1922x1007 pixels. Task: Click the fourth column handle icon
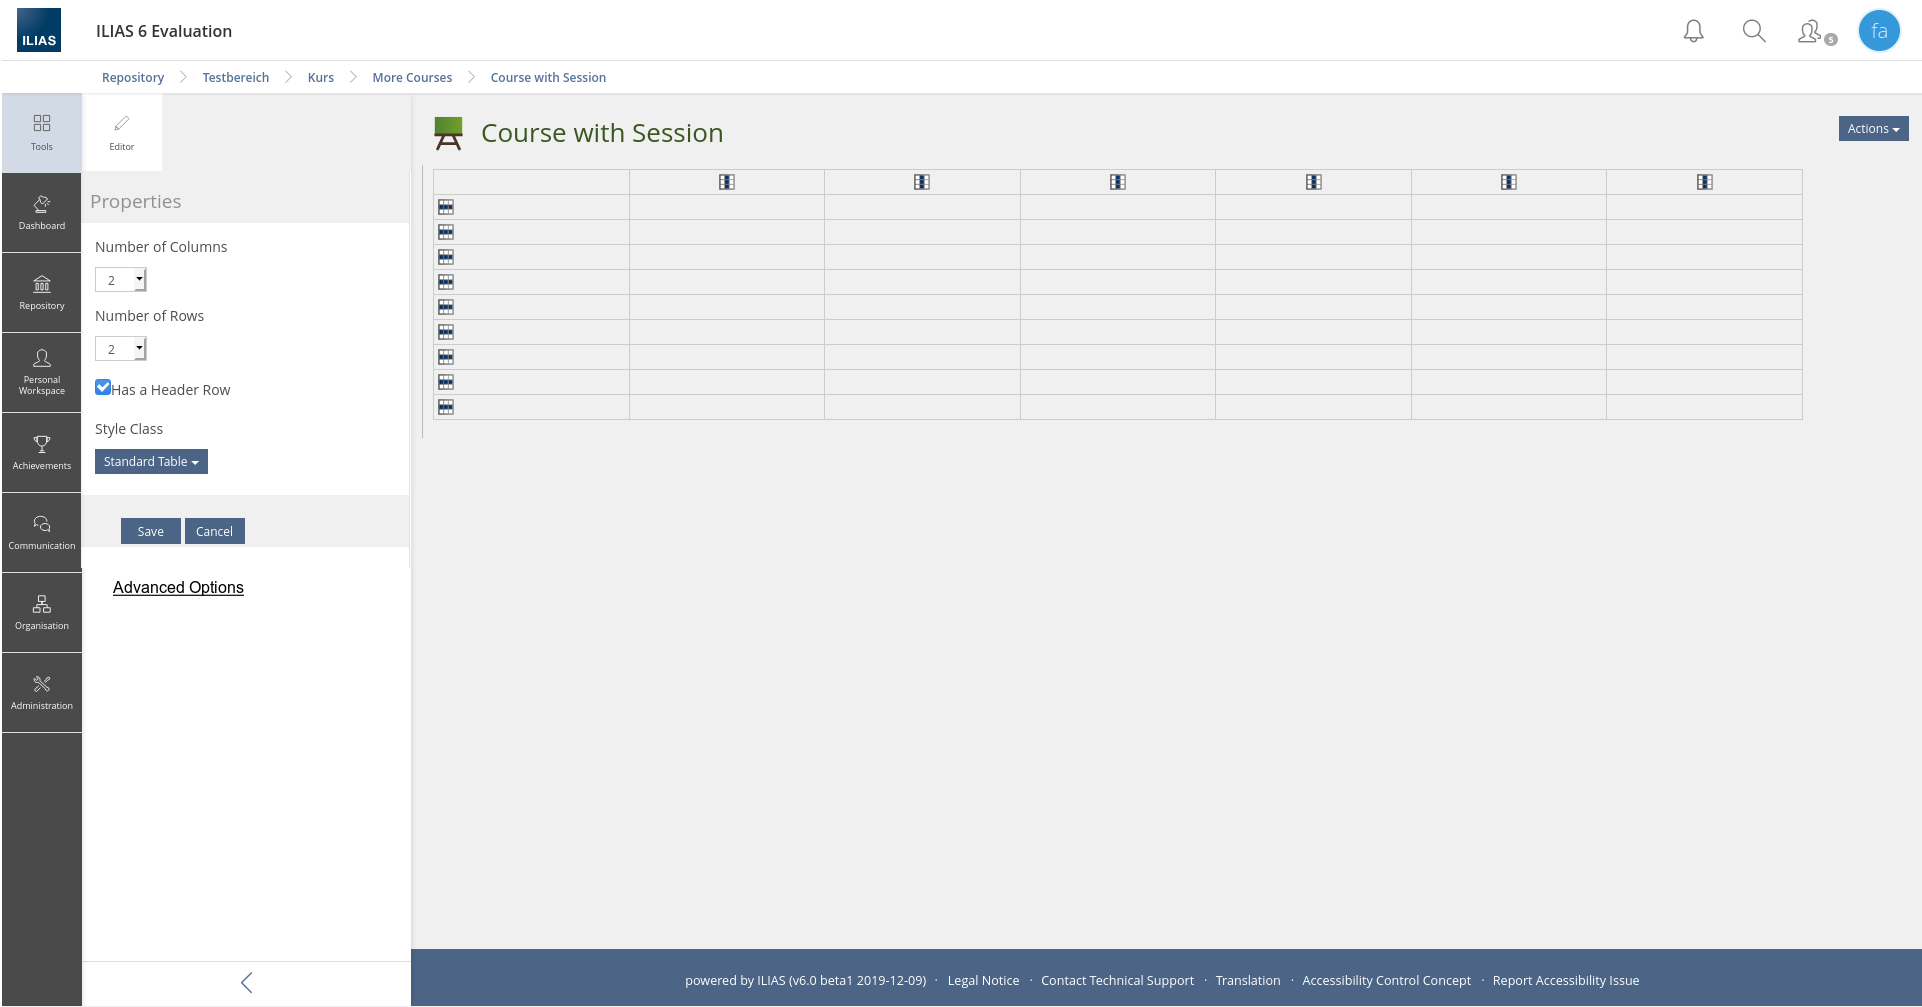[x=1314, y=182]
